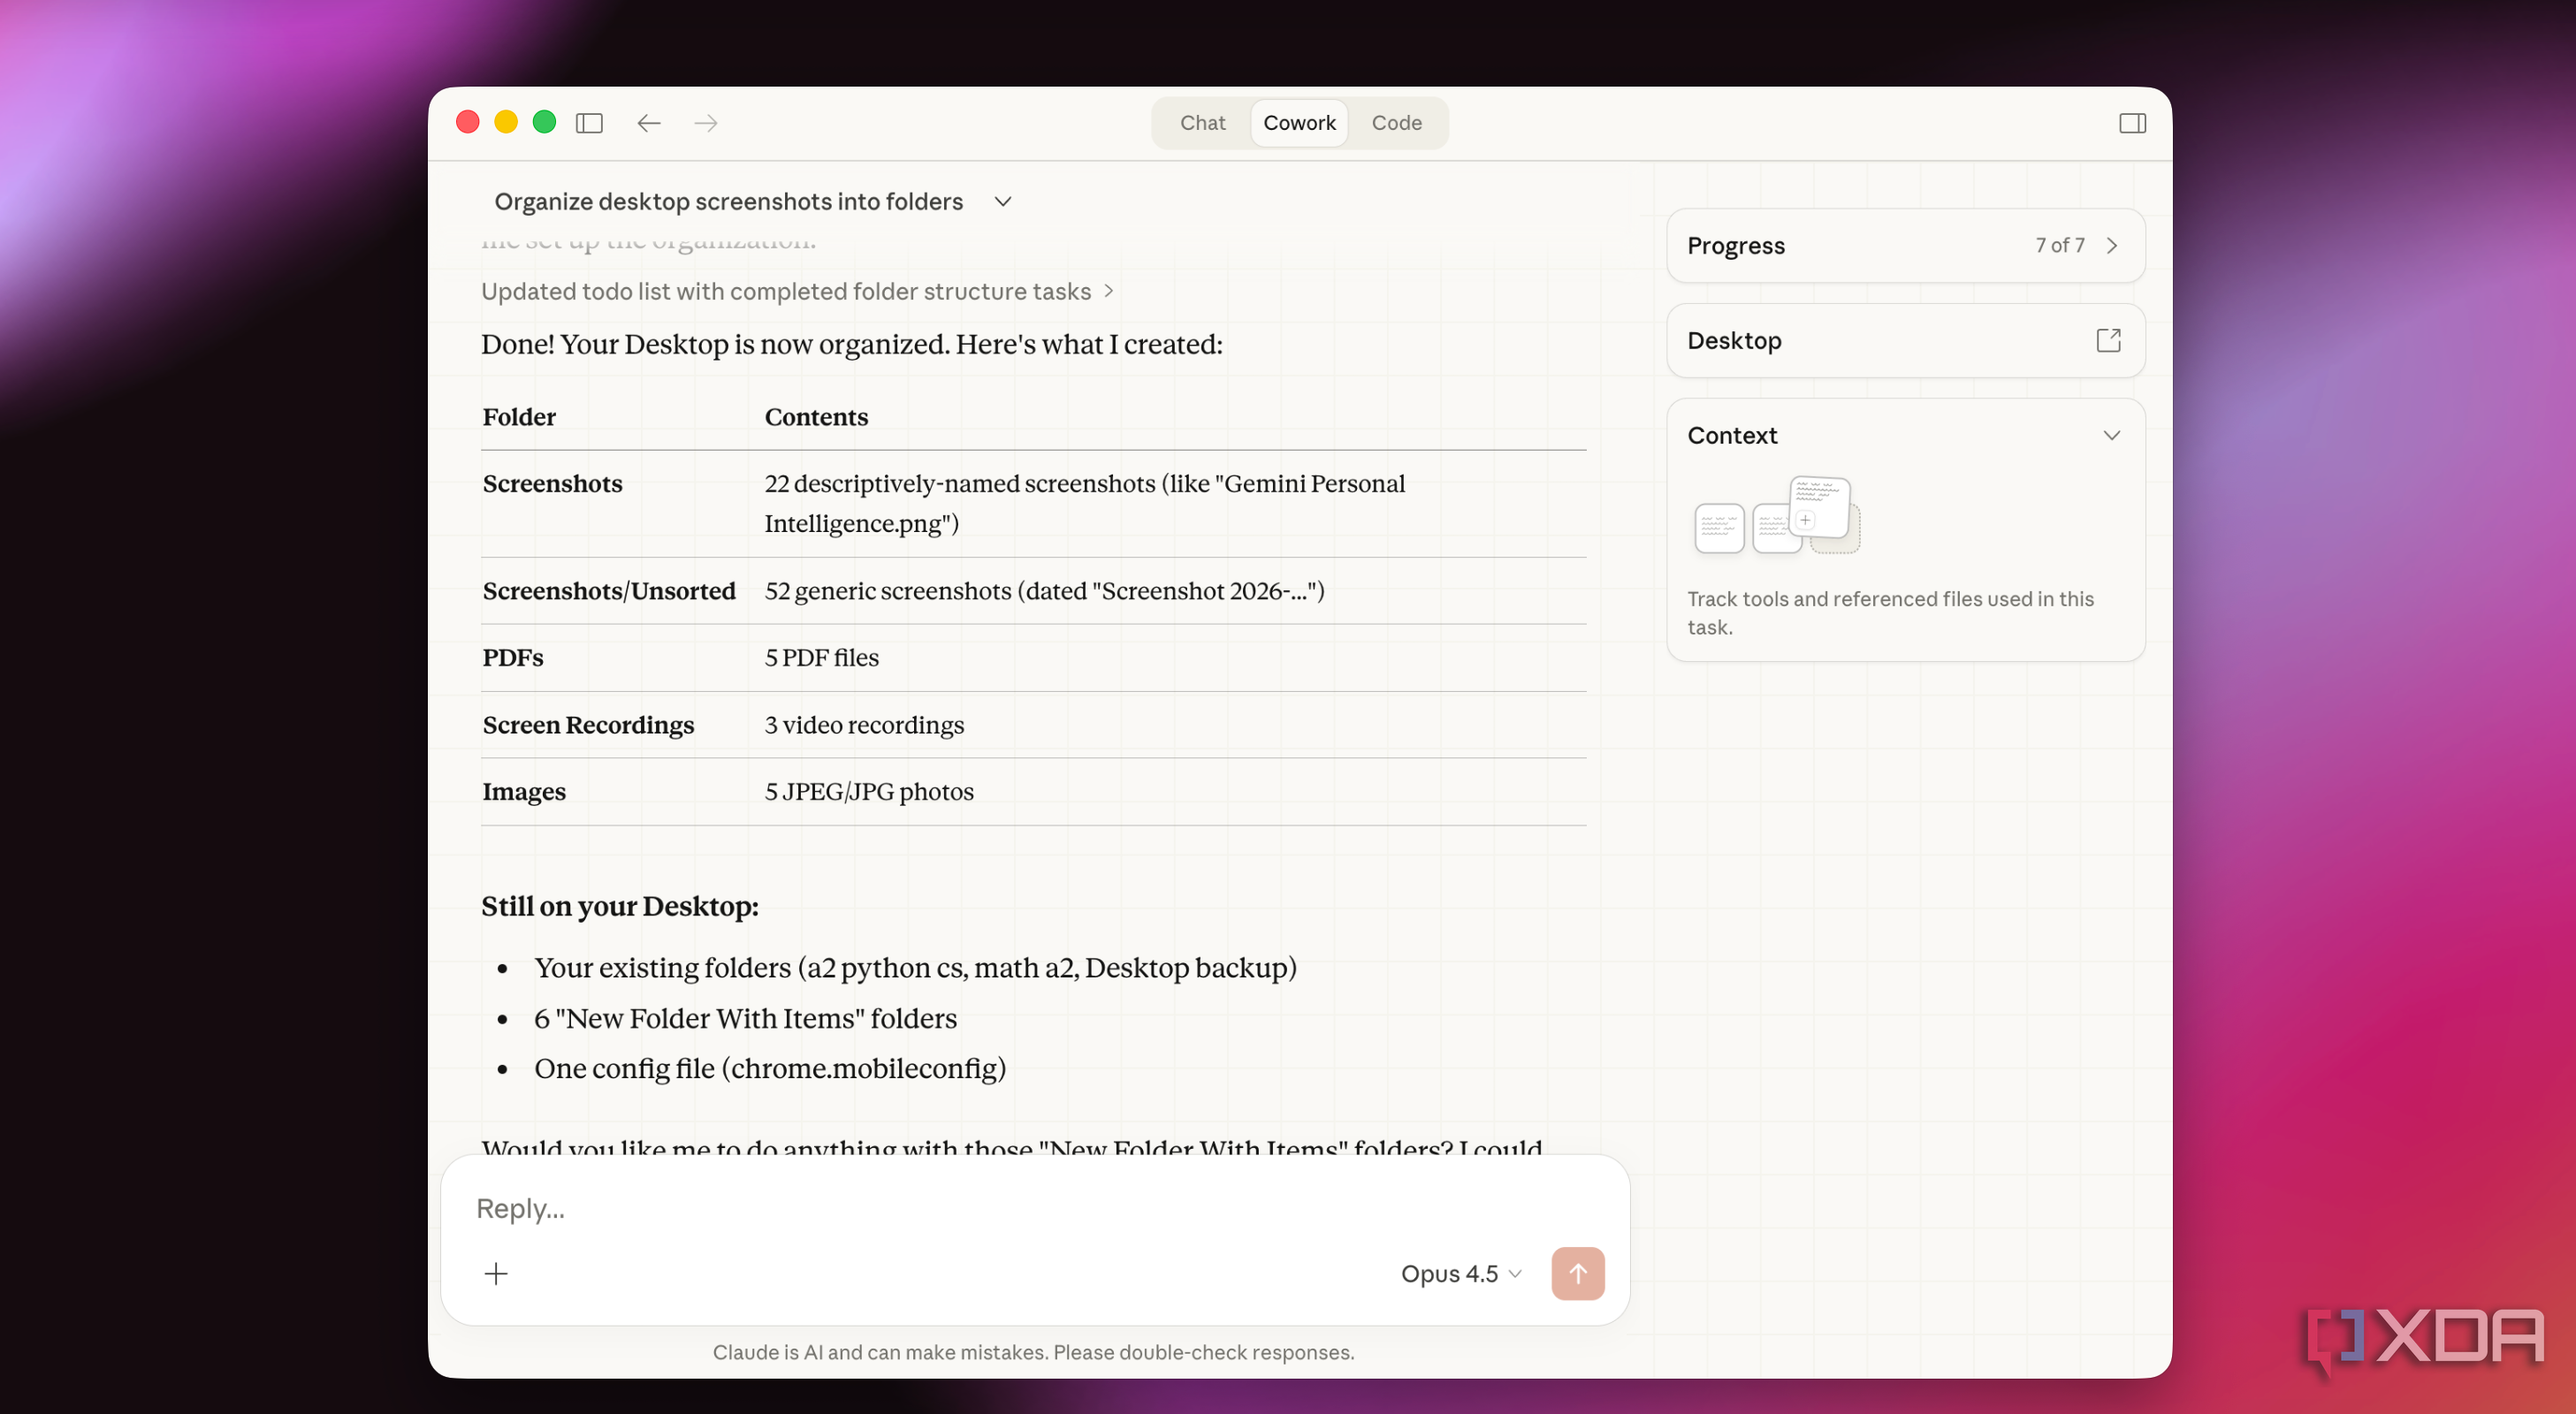Expand the Progress 7 of 7 panel
2576x1414 pixels.
click(1905, 245)
